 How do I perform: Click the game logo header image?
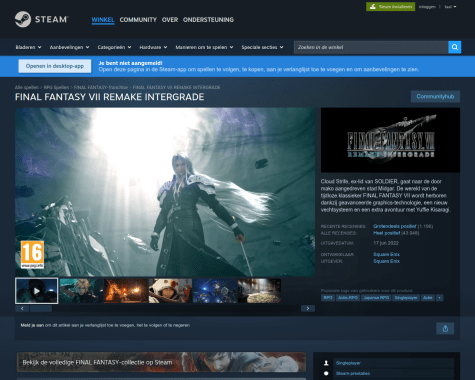(x=390, y=140)
